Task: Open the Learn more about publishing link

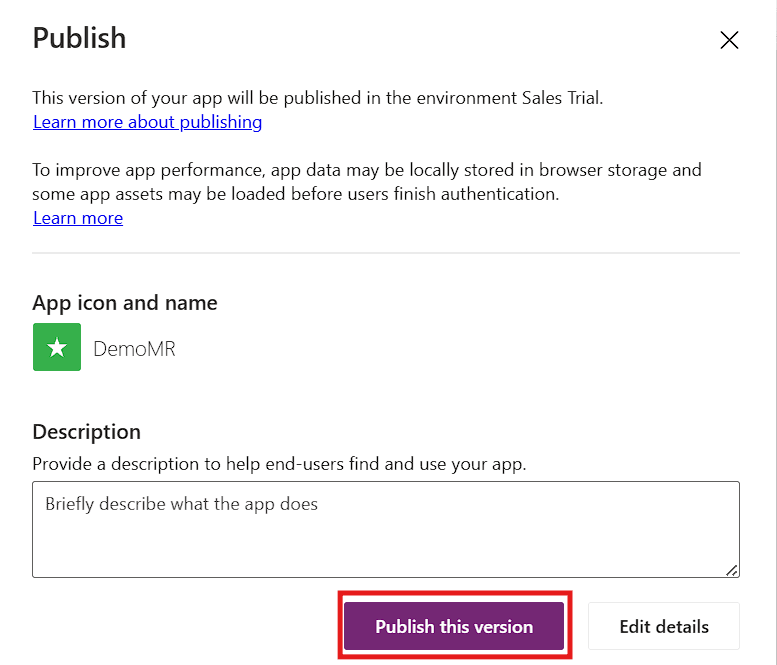Action: tap(148, 122)
